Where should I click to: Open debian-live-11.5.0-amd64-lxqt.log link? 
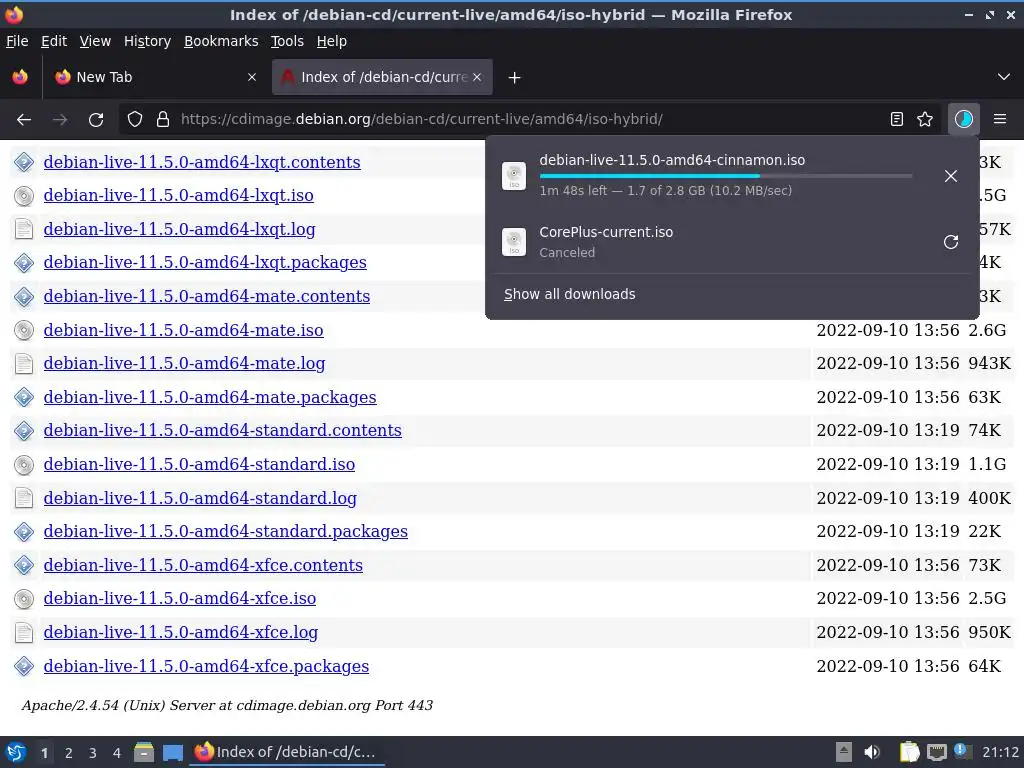click(180, 229)
